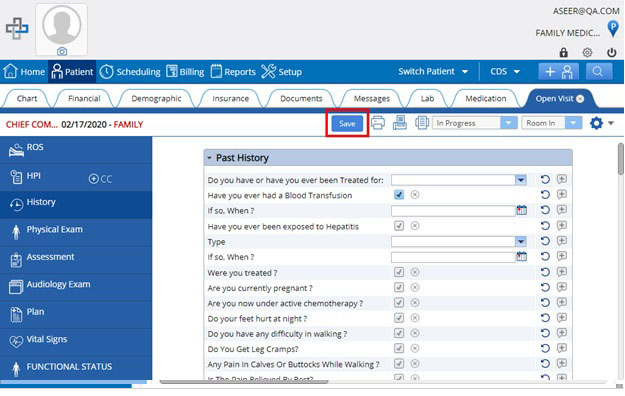Click the add patient plus icon
625x396 pixels.
pyautogui.click(x=559, y=72)
